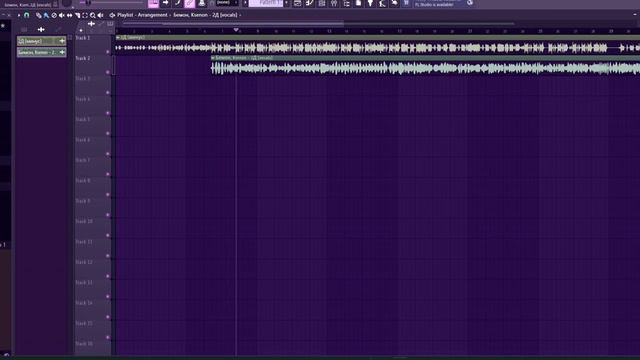This screenshot has height=360, width=640.
Task: Select the Delete tool in playlist toolbar
Action: pyautogui.click(x=54, y=15)
